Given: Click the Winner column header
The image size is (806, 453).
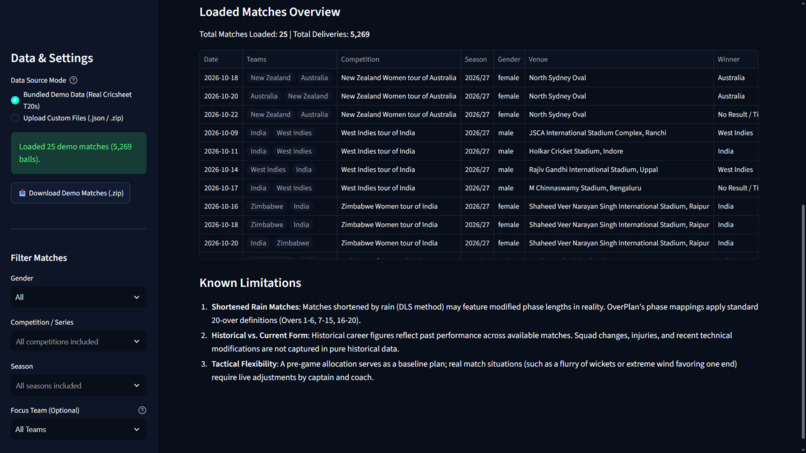Looking at the screenshot, I should point(736,59).
